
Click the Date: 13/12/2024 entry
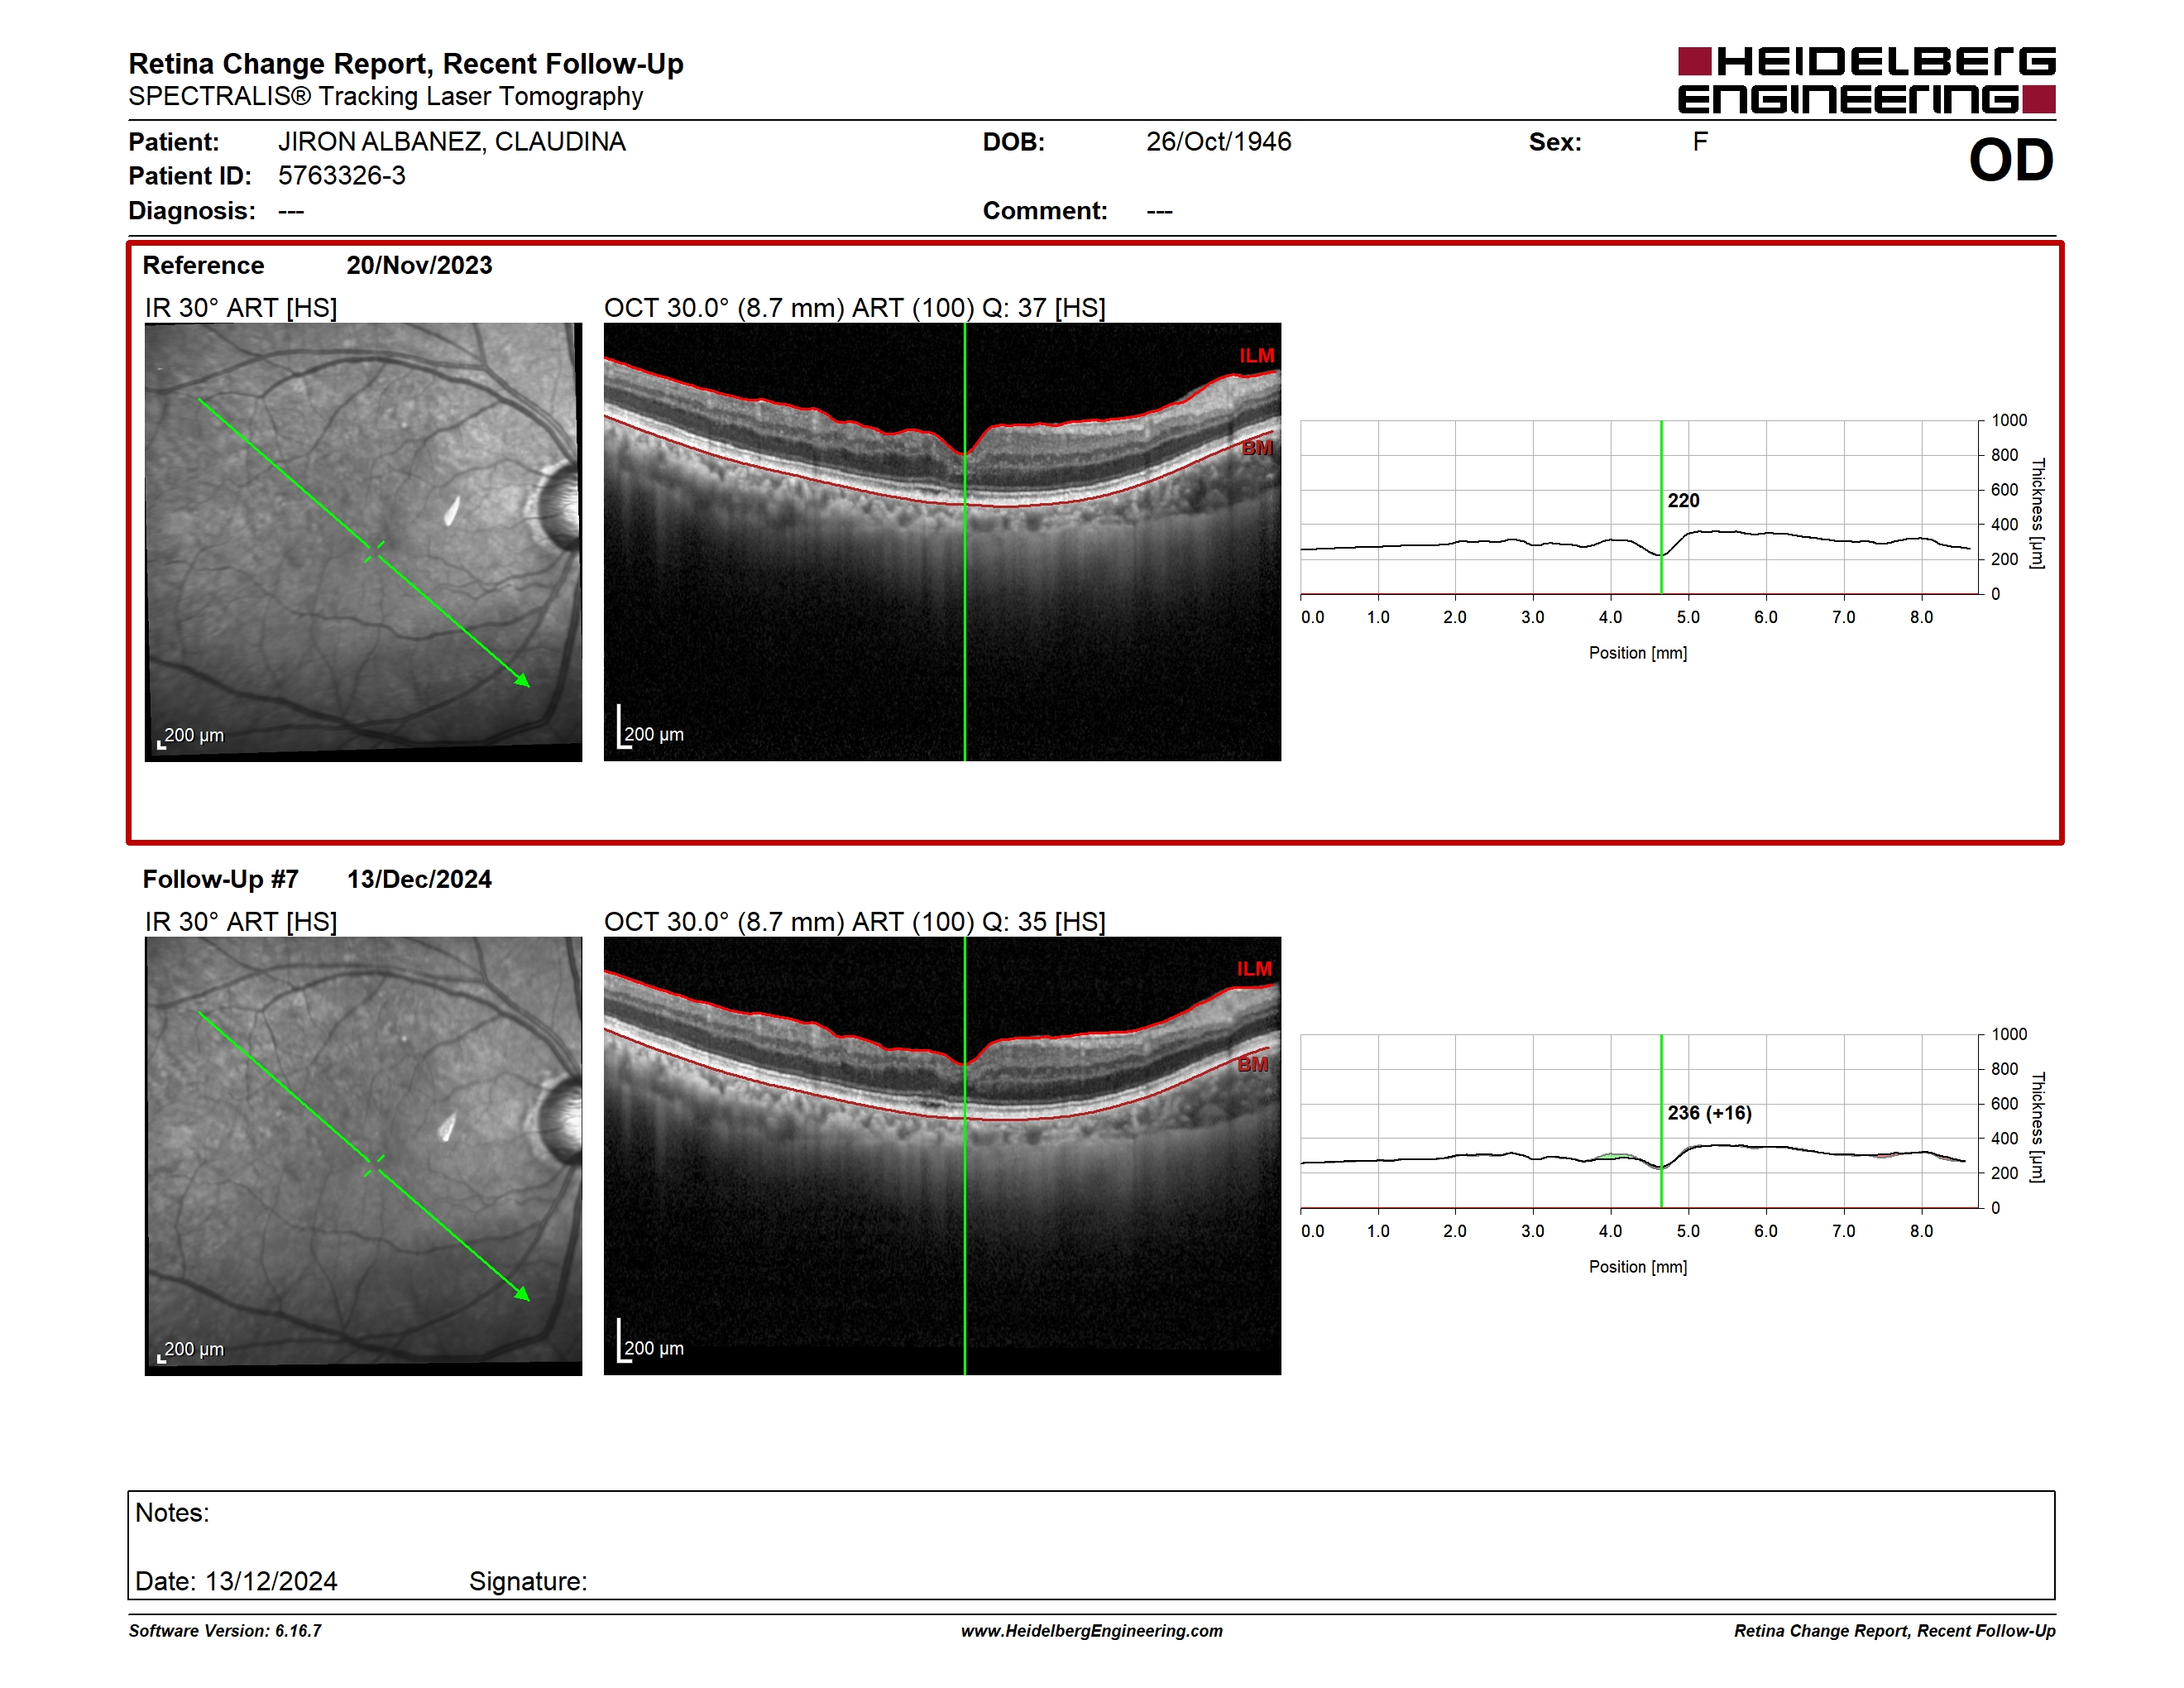(x=236, y=1581)
